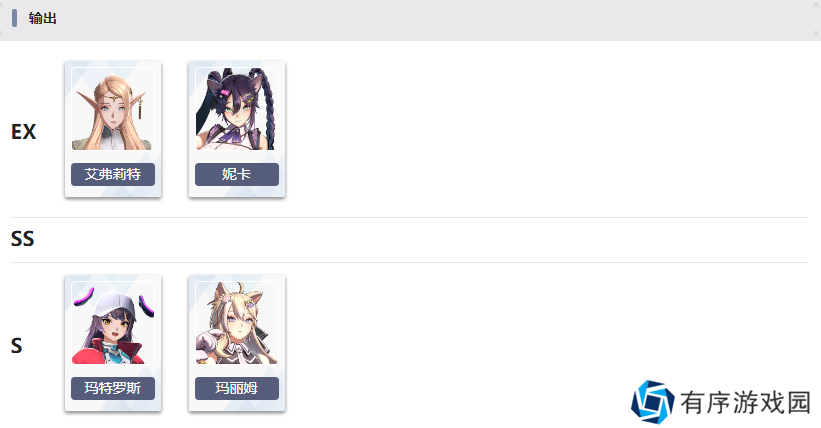Click the empty SS tier row
821x428 pixels.
409,240
